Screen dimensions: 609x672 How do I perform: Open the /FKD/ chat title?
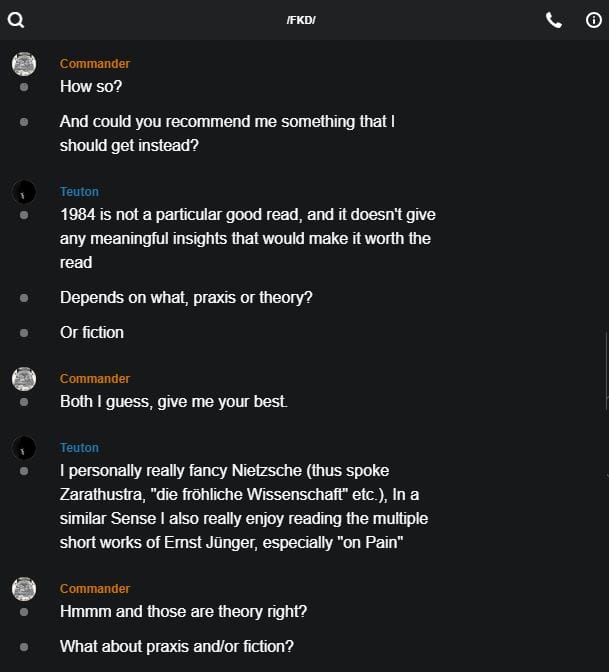[301, 21]
